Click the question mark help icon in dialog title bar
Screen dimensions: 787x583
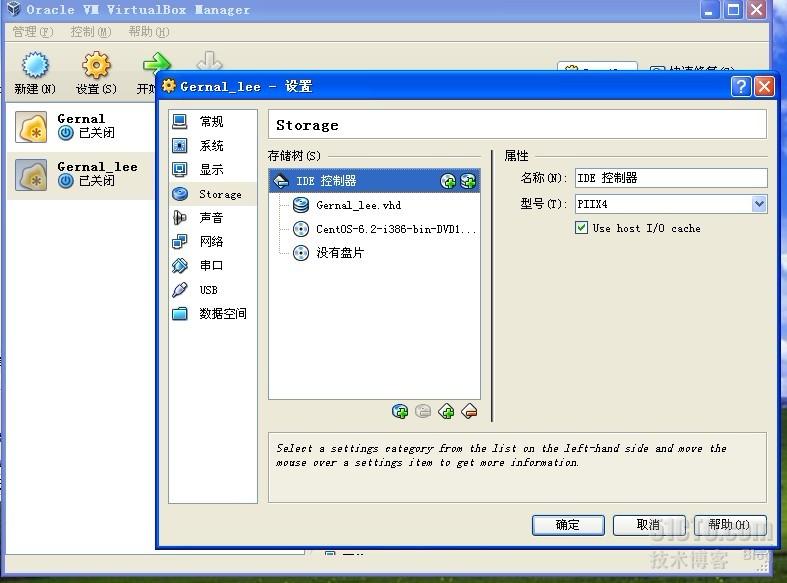pyautogui.click(x=741, y=87)
